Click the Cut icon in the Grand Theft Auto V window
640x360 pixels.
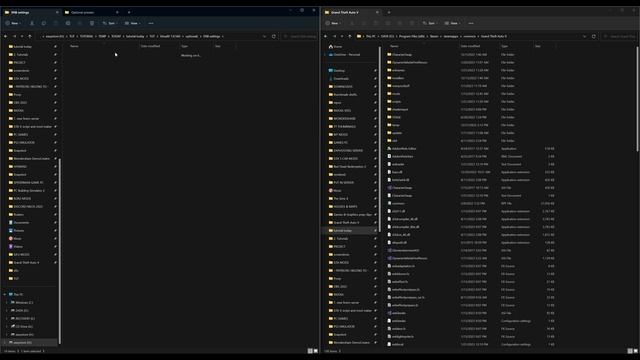click(x=352, y=23)
